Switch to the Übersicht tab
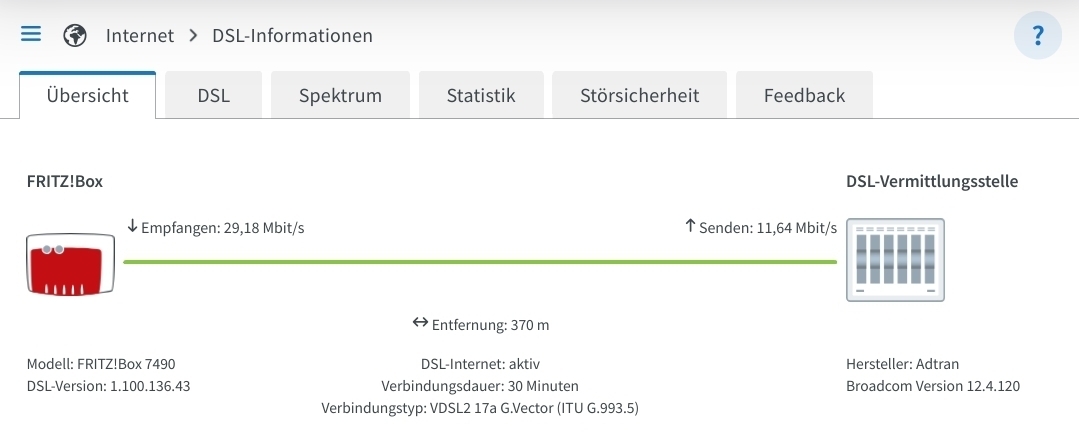Image resolution: width=1079 pixels, height=446 pixels. coord(87,95)
